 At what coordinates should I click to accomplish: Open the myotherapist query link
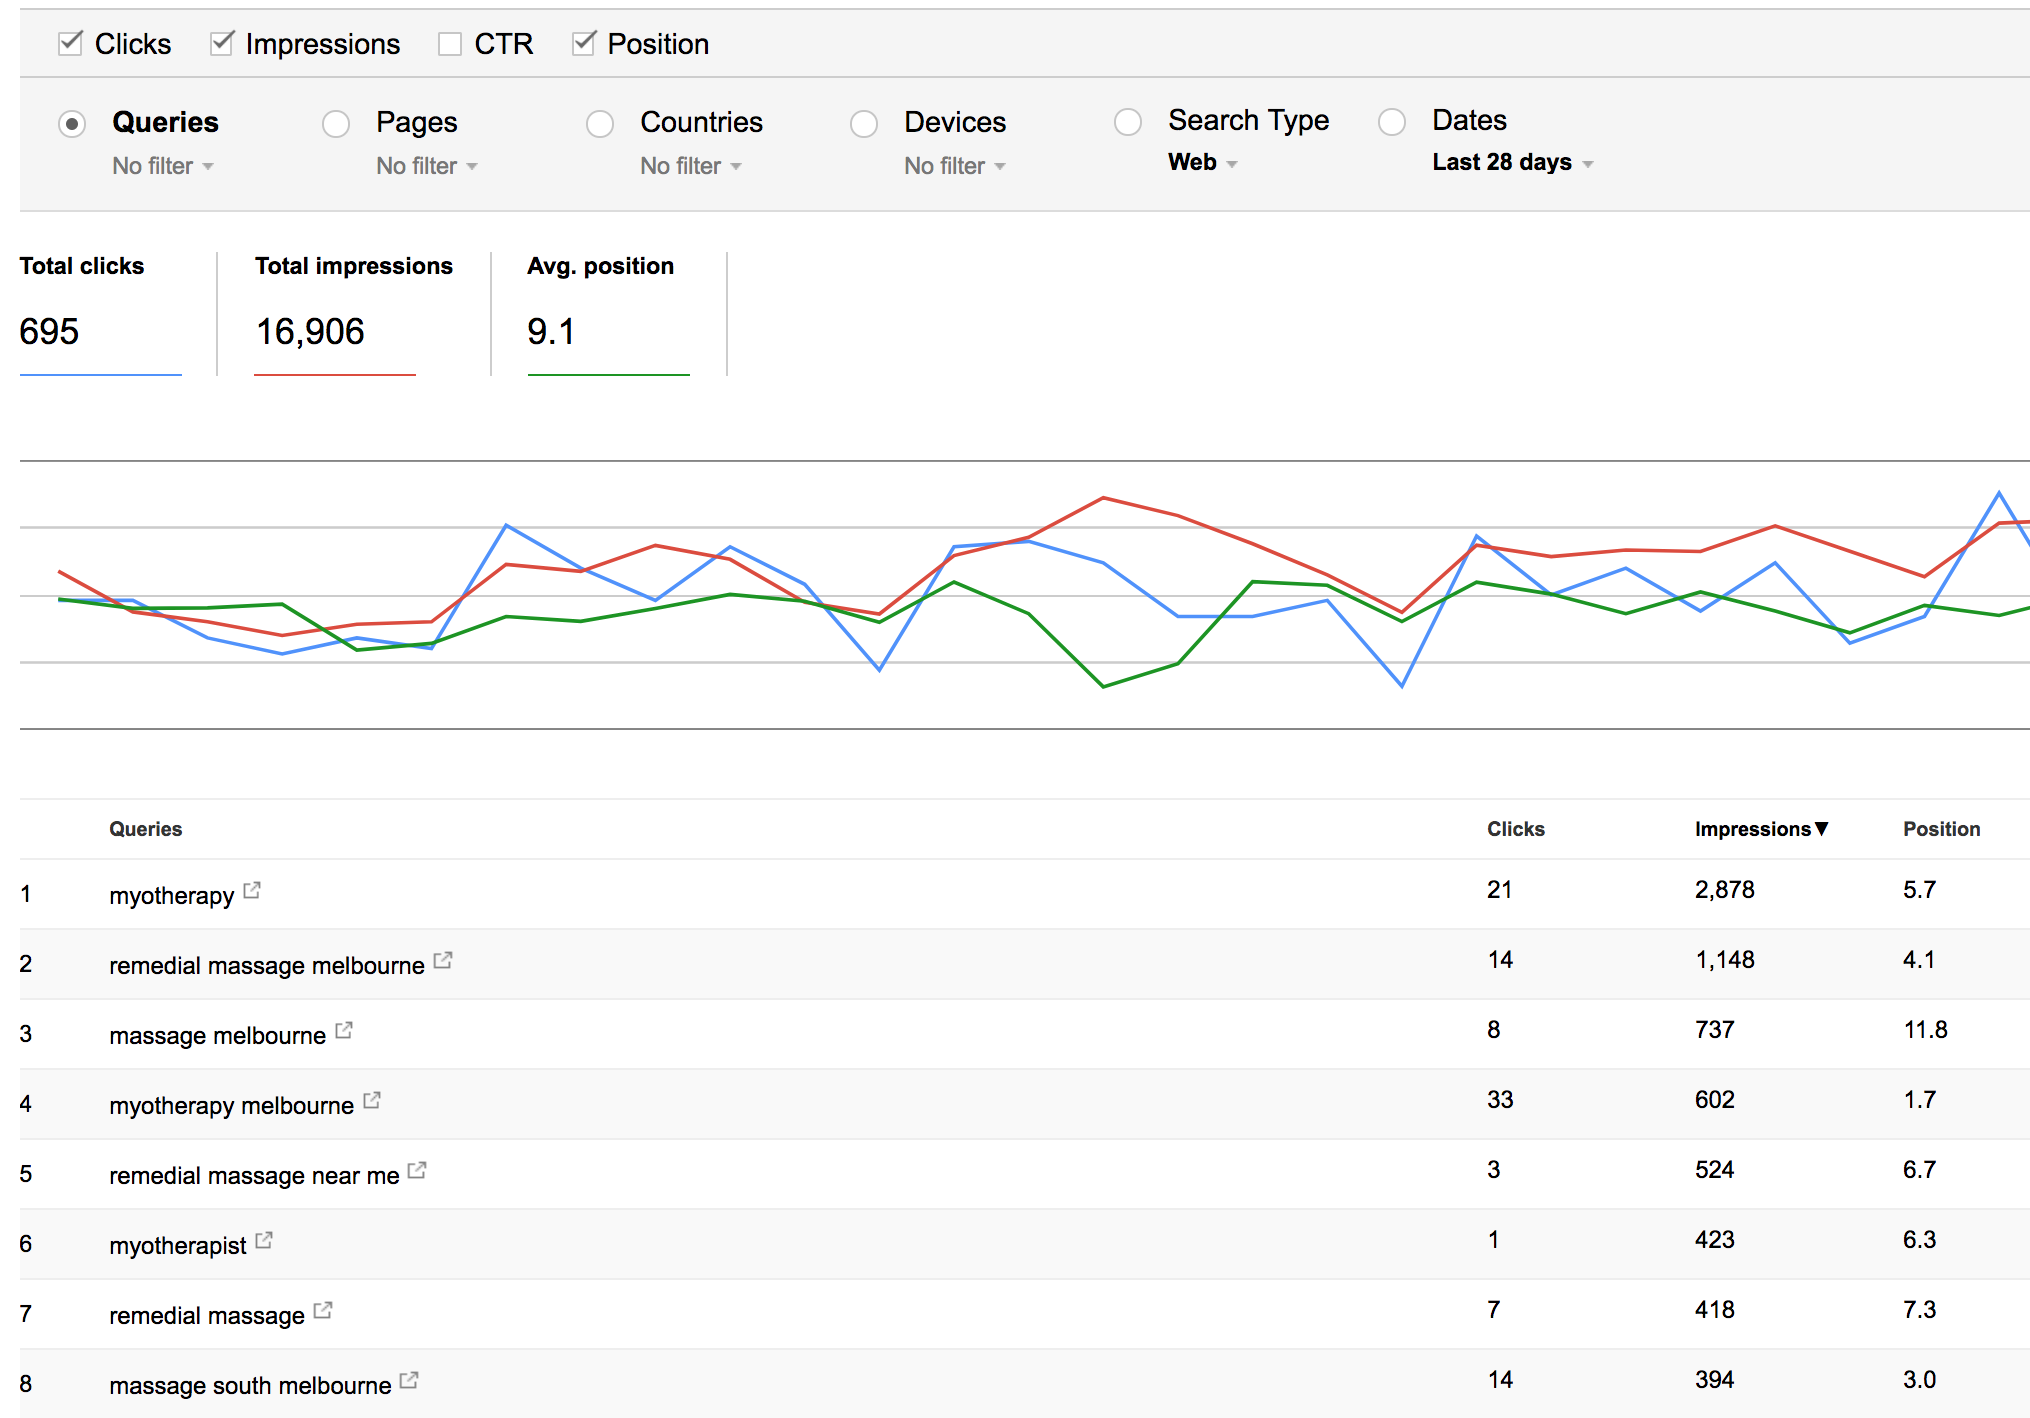tap(178, 1245)
